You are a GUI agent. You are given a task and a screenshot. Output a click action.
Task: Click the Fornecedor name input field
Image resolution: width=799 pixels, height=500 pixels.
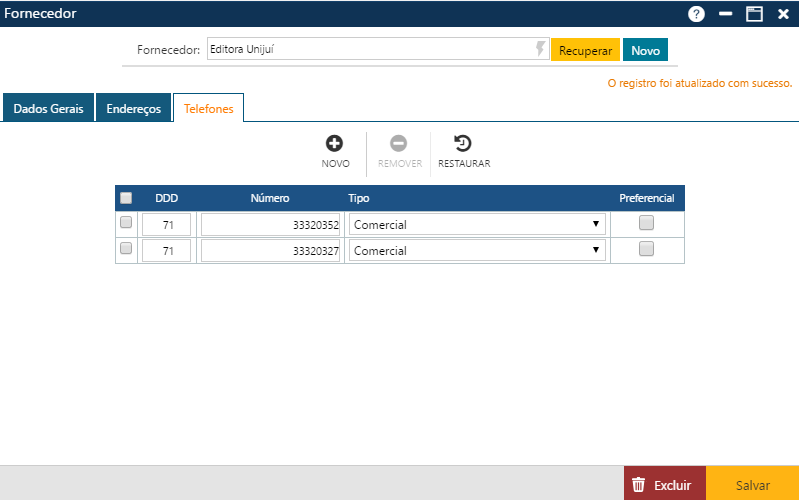[x=368, y=49]
